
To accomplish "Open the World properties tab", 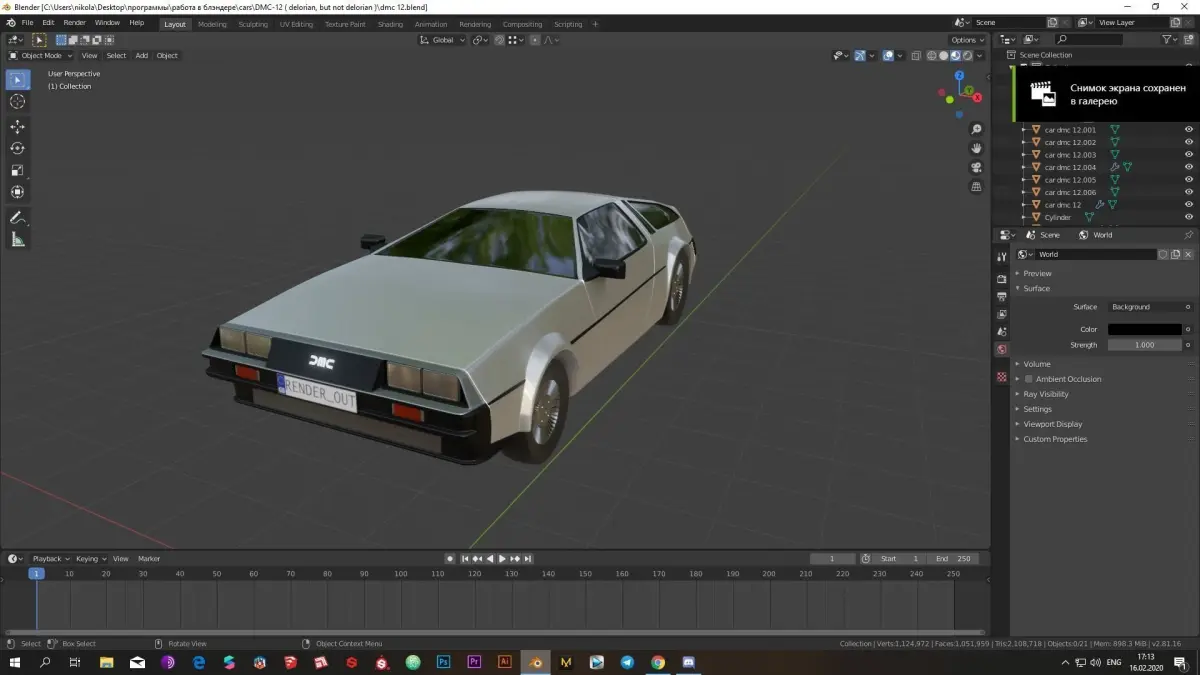I will coord(1002,349).
